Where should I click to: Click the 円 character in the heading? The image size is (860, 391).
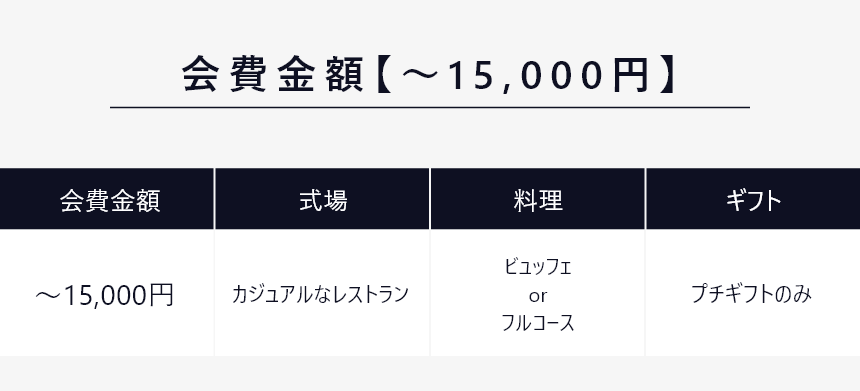point(631,75)
